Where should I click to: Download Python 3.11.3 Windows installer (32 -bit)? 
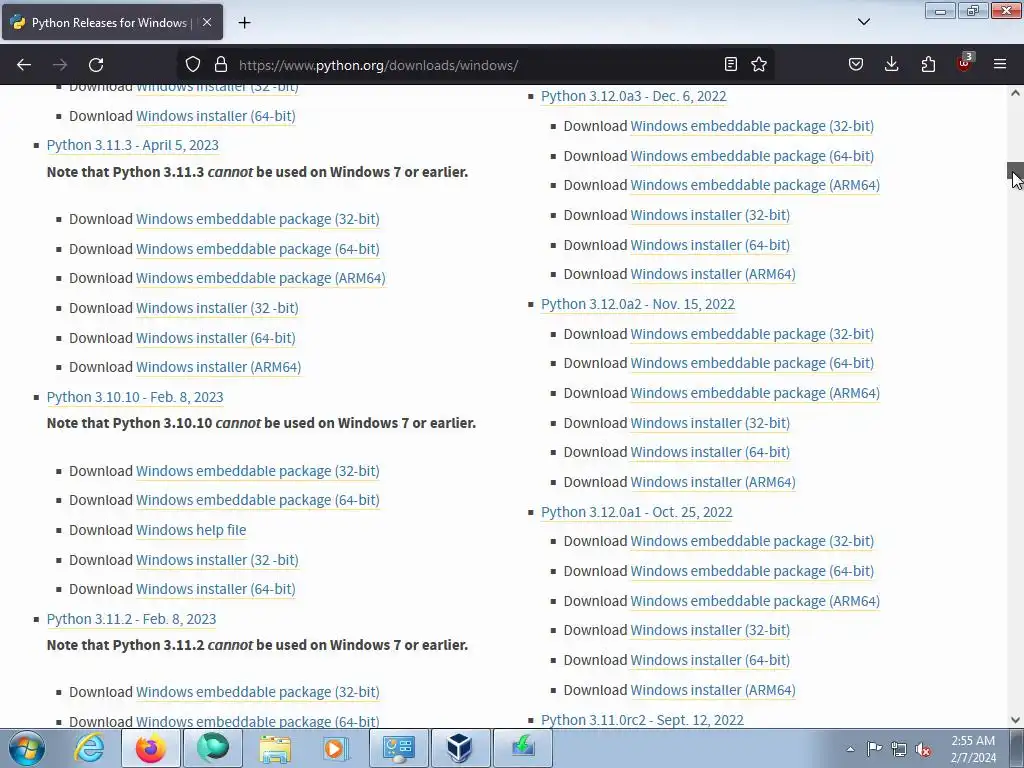(217, 308)
